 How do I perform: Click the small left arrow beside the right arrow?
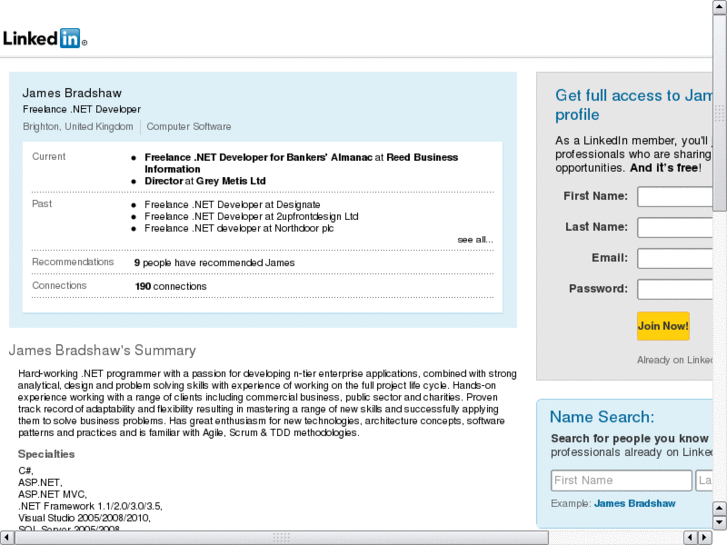(691, 538)
